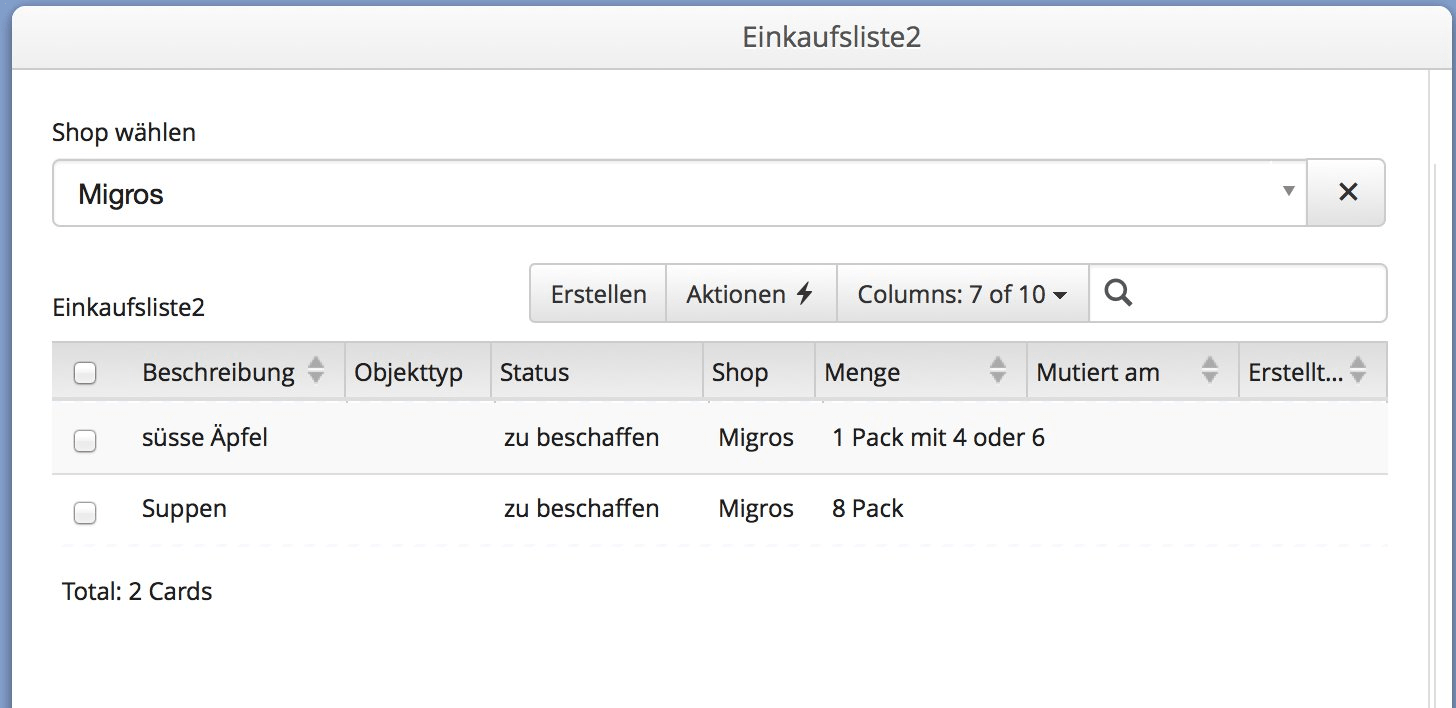Click Migros shop cell in süsse Äpfel row
1456x708 pixels.
pos(756,437)
